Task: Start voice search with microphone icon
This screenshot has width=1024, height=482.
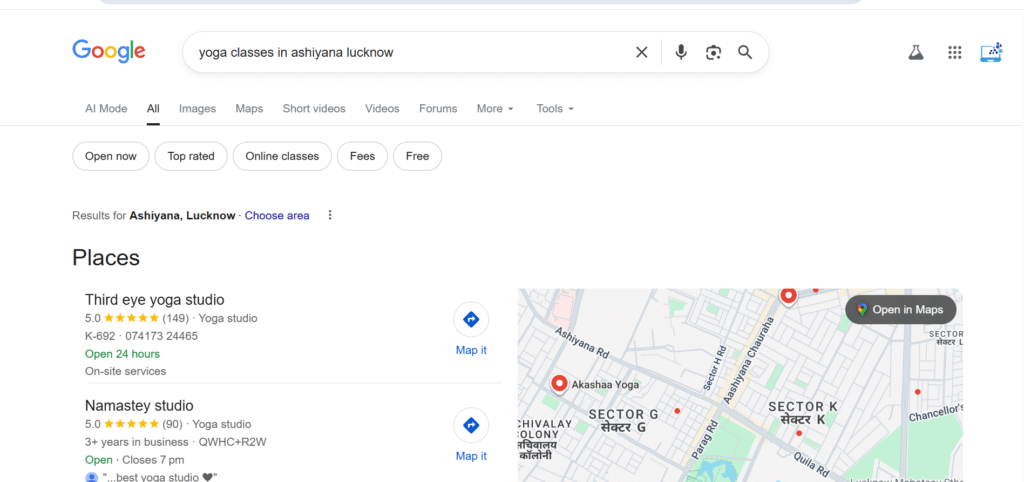Action: (x=681, y=52)
